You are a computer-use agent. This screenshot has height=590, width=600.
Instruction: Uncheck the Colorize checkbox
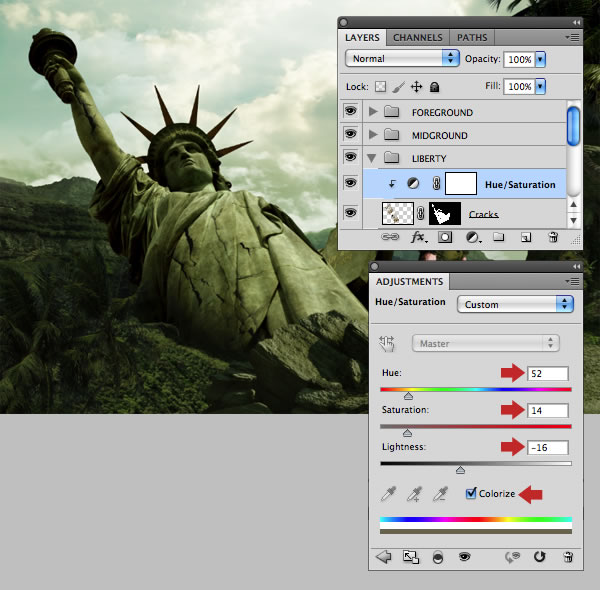tap(471, 493)
